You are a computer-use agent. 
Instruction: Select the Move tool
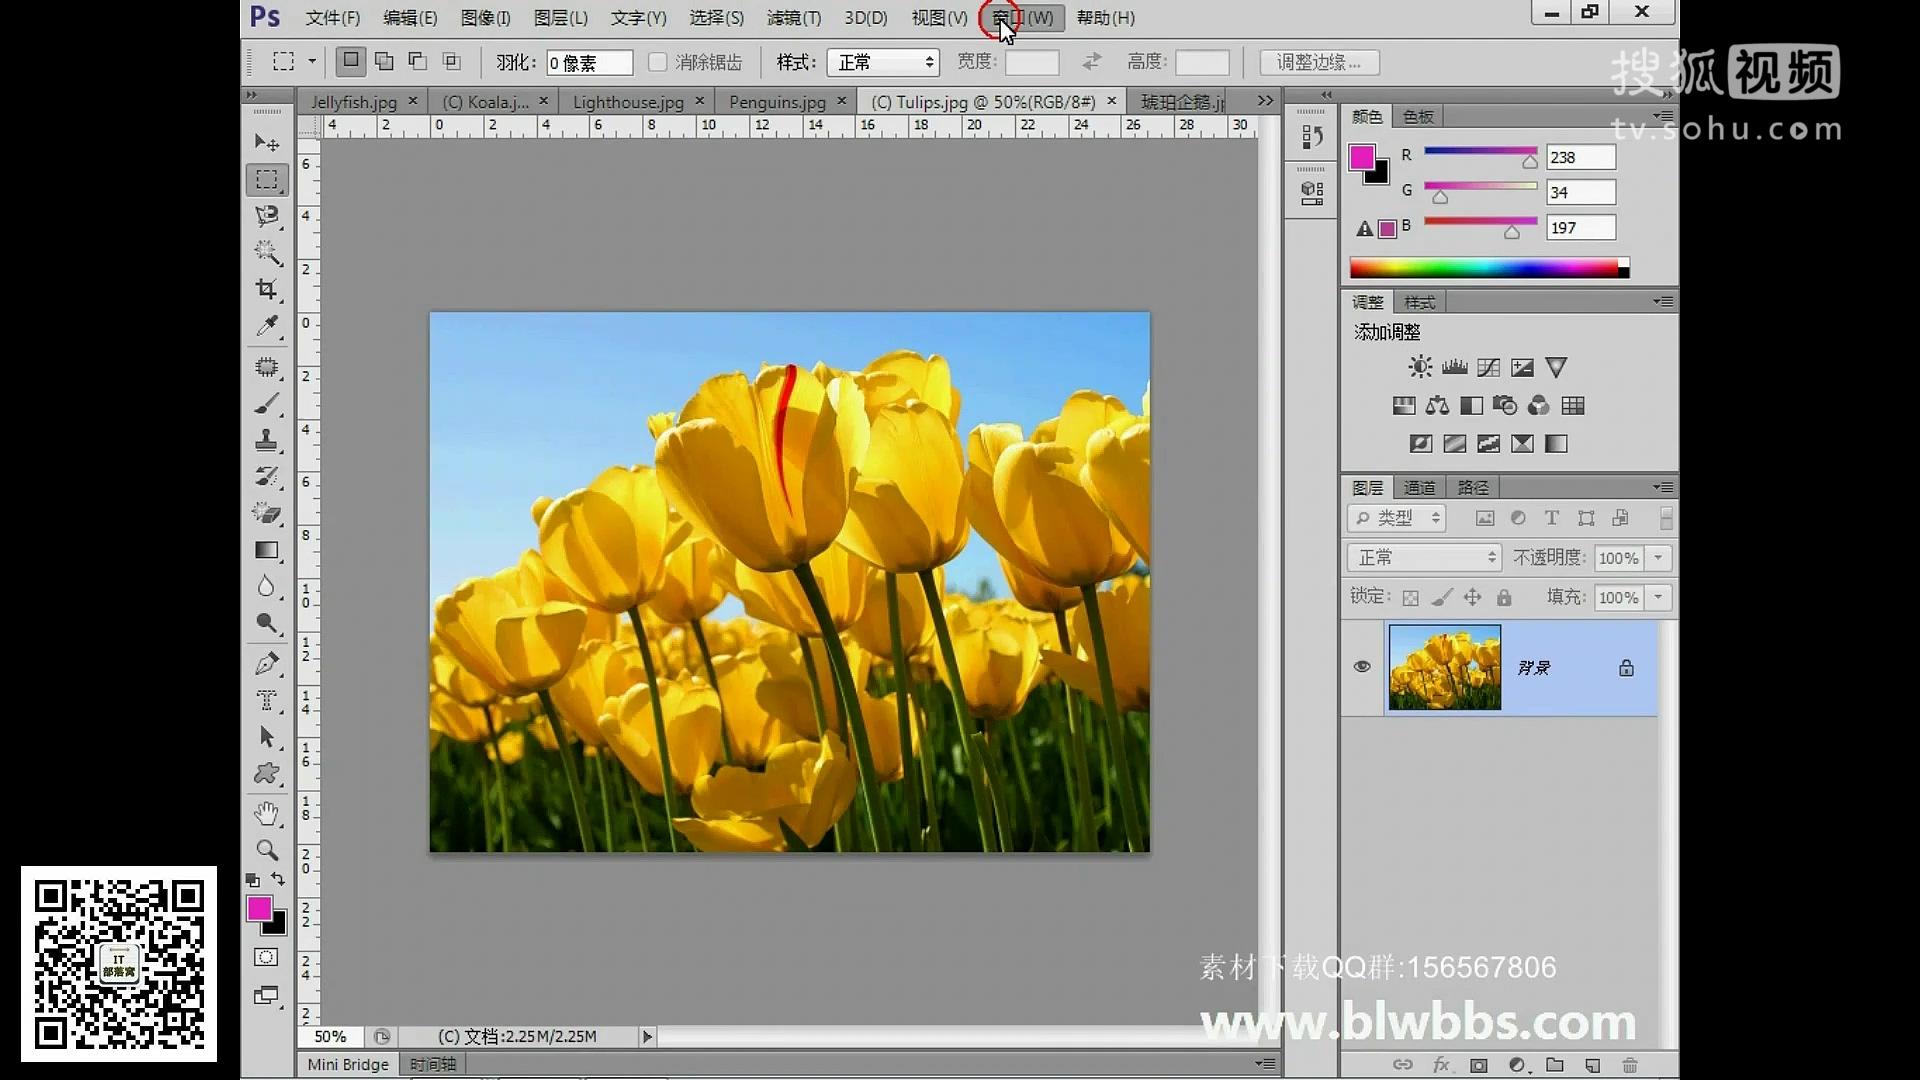pos(267,143)
